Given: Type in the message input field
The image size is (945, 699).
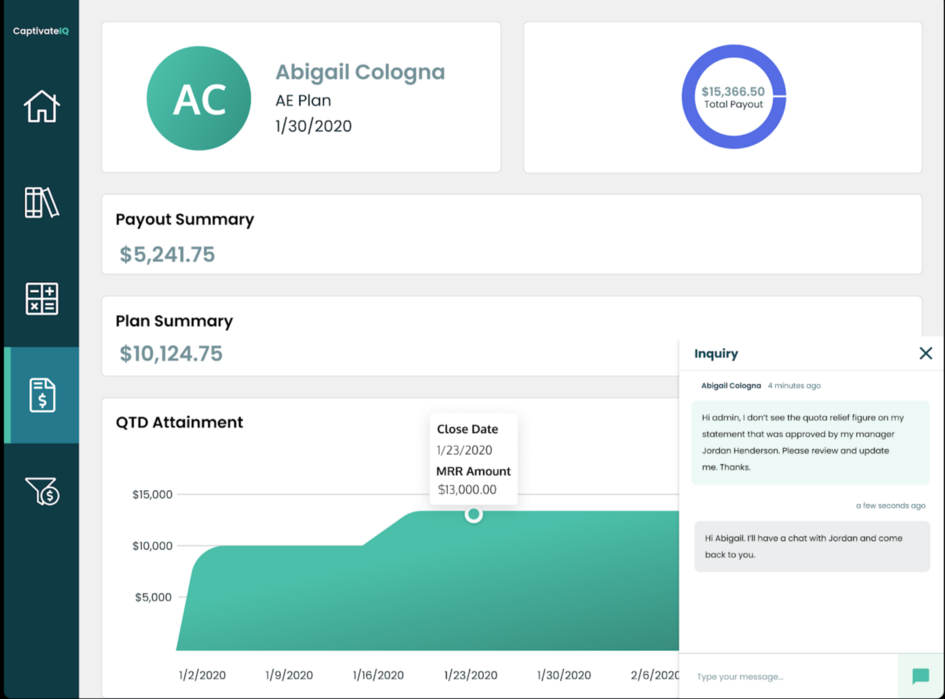Looking at the screenshot, I should (790, 677).
